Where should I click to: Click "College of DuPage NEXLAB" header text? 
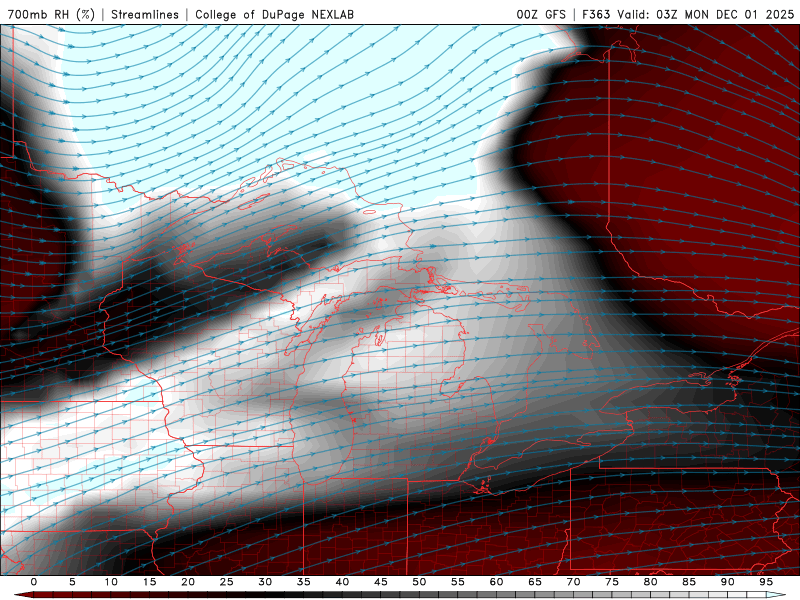pos(274,14)
